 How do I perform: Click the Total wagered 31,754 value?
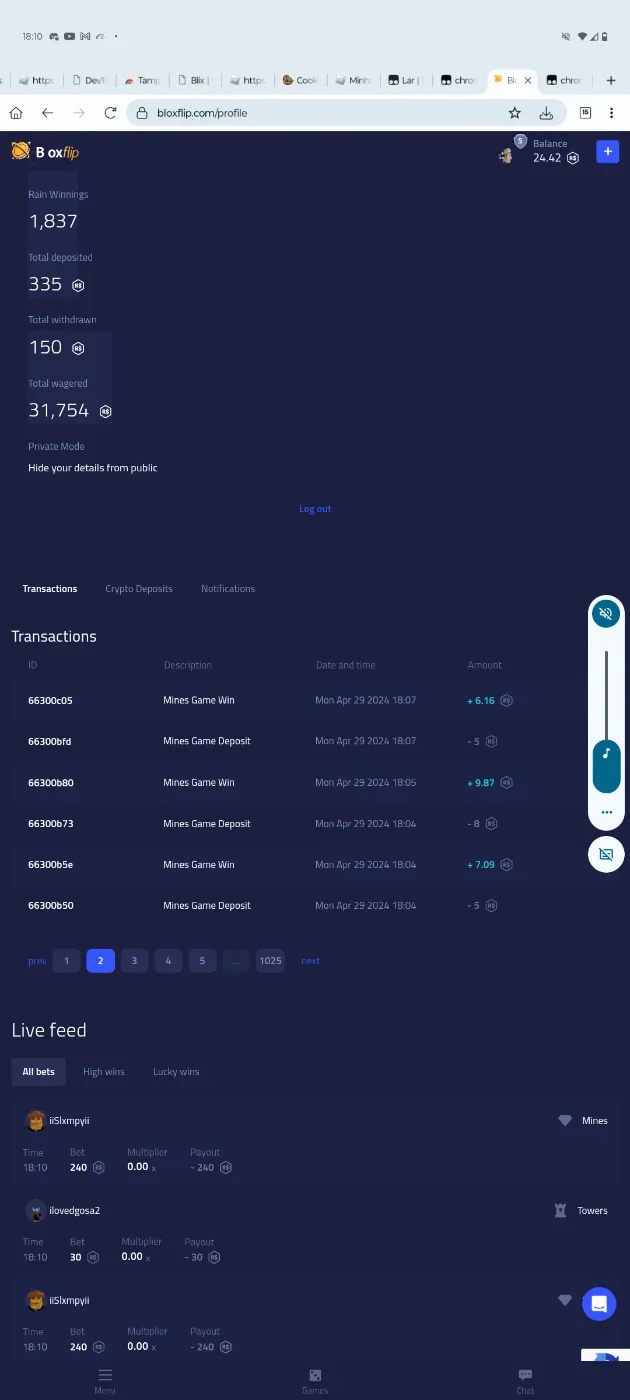[x=59, y=411]
